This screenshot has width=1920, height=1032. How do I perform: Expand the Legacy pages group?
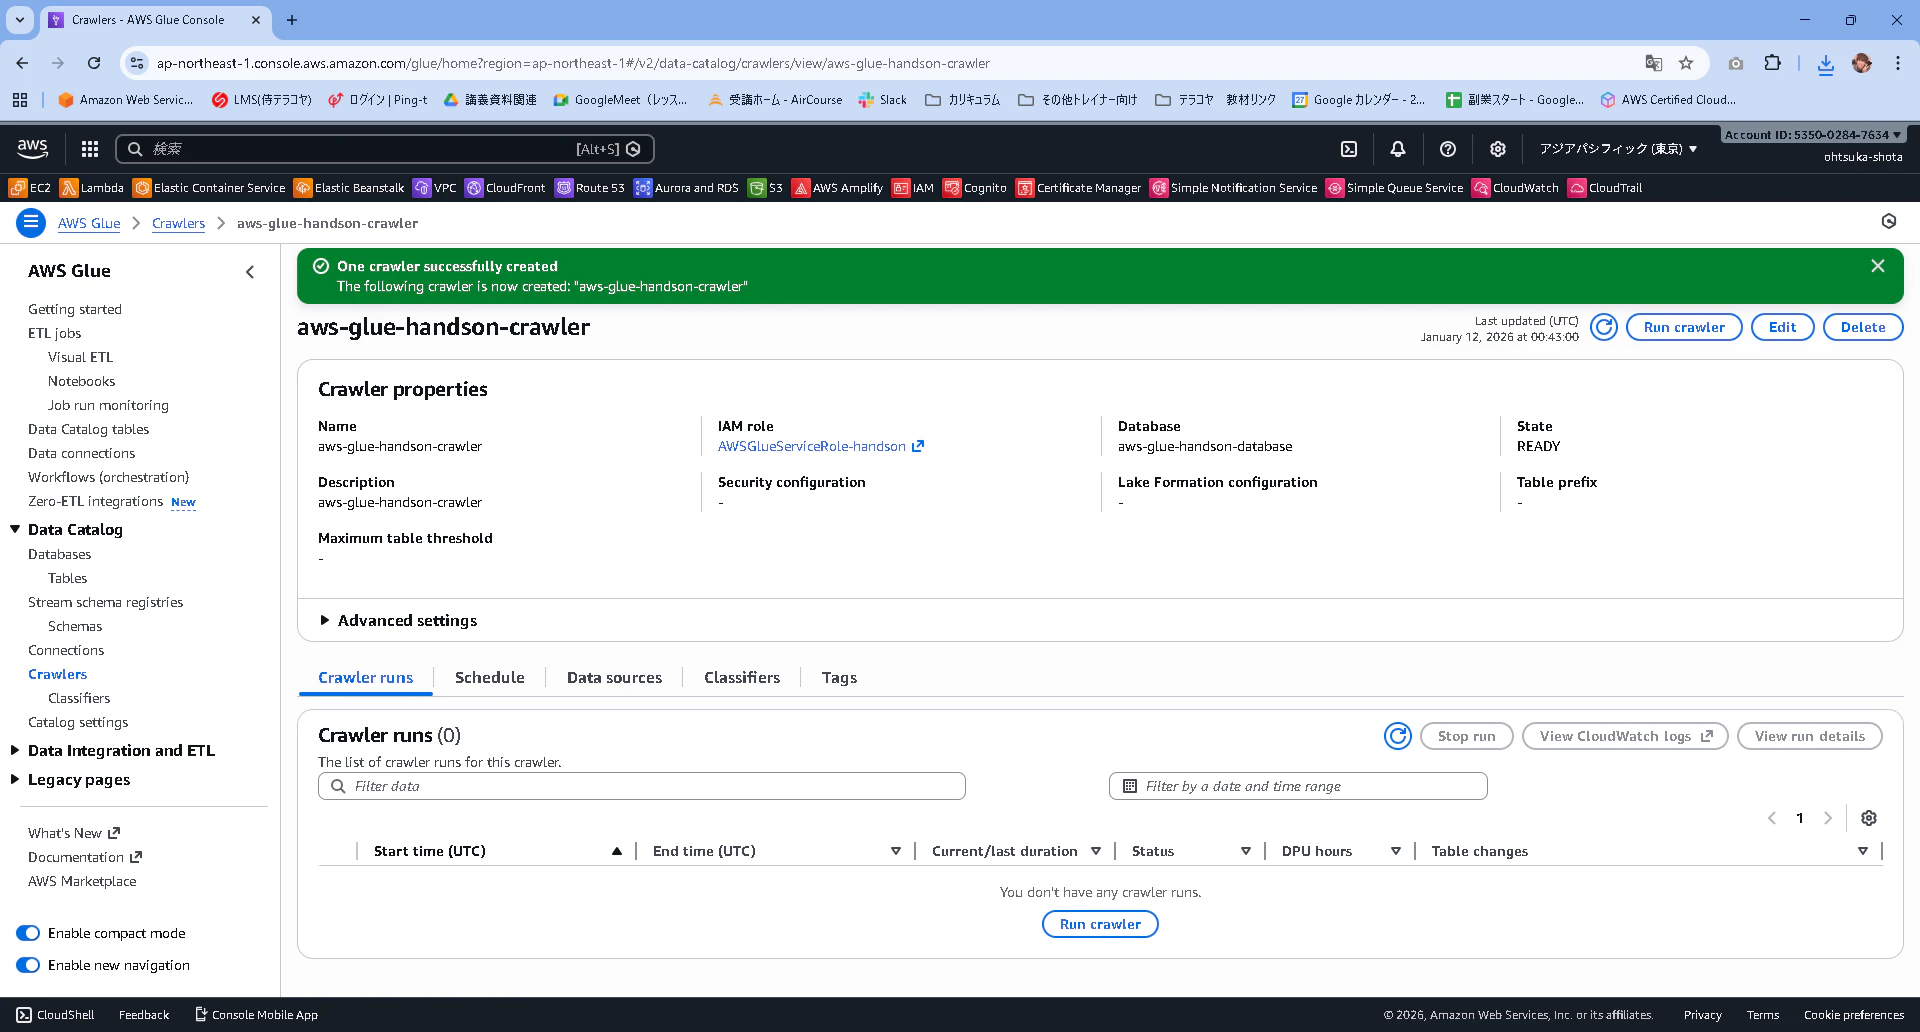click(15, 780)
